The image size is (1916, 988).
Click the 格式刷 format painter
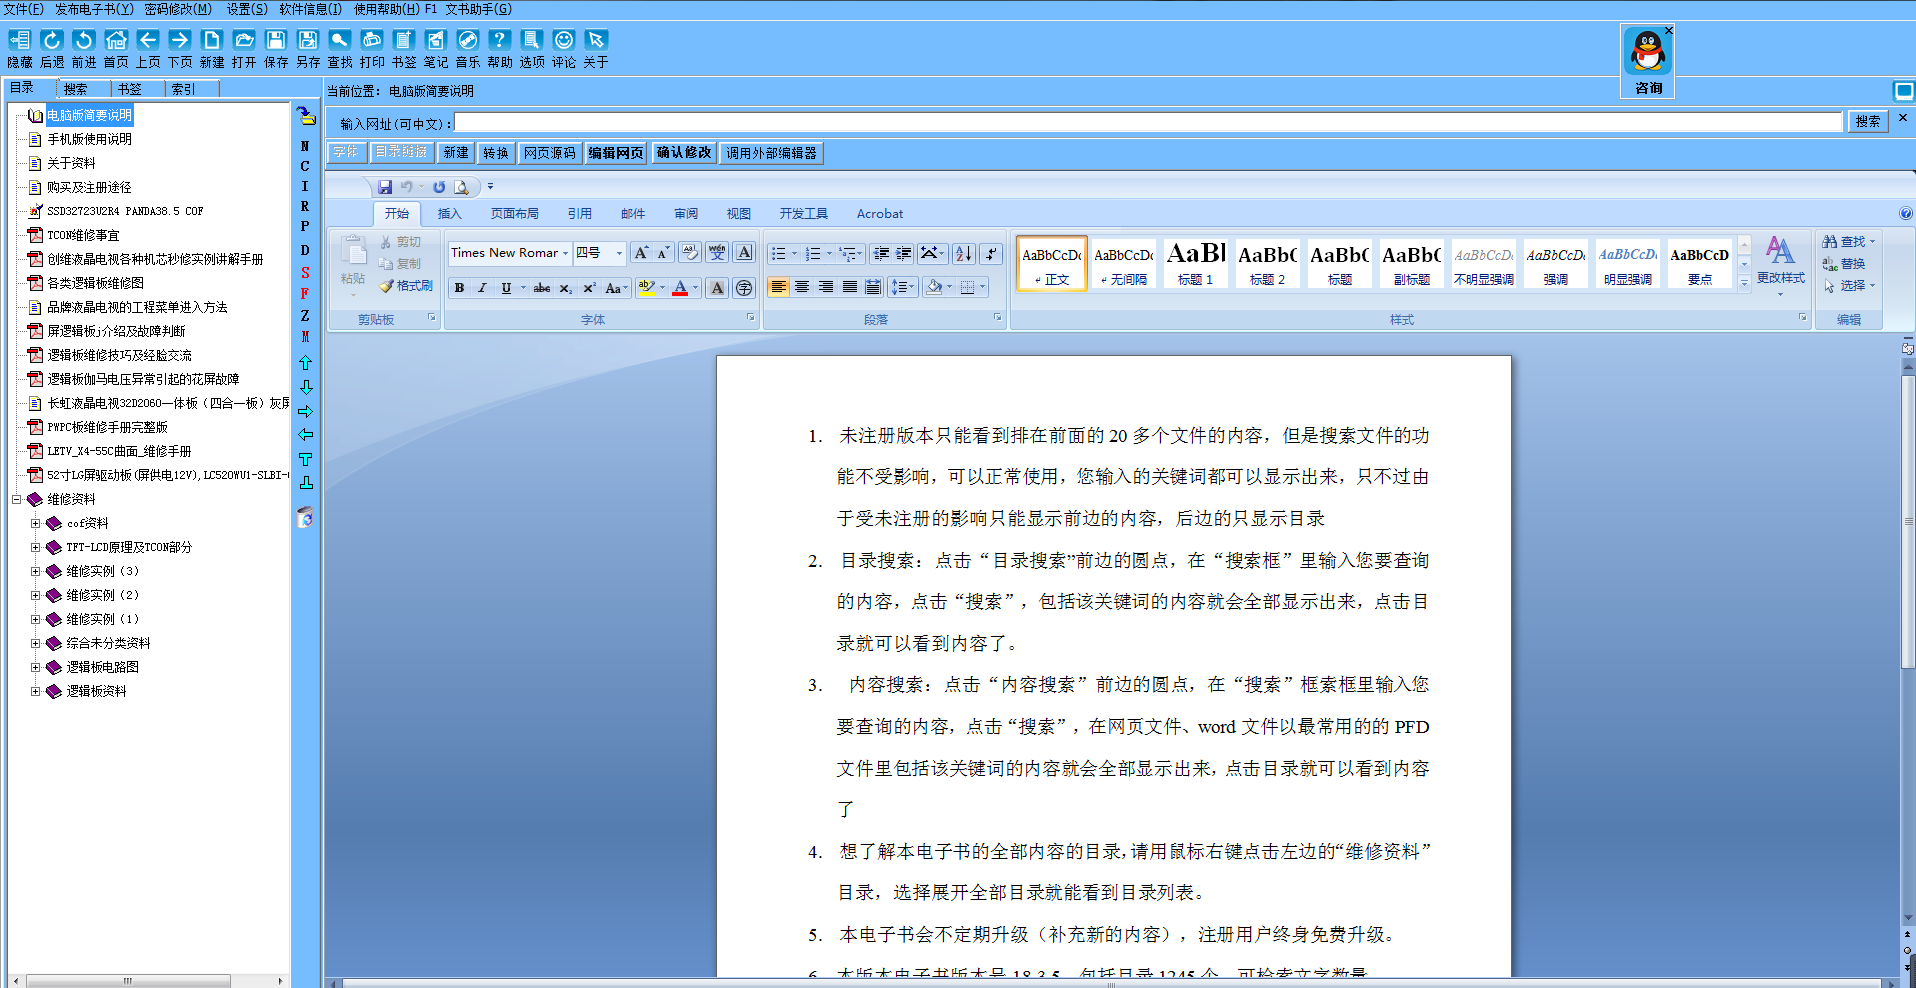[x=406, y=286]
